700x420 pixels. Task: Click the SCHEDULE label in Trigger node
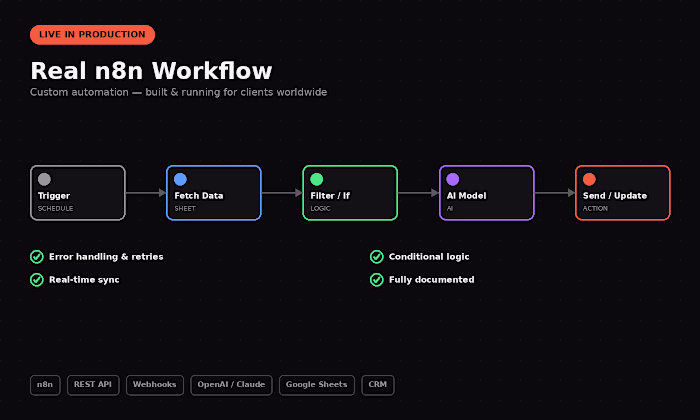[x=55, y=208]
